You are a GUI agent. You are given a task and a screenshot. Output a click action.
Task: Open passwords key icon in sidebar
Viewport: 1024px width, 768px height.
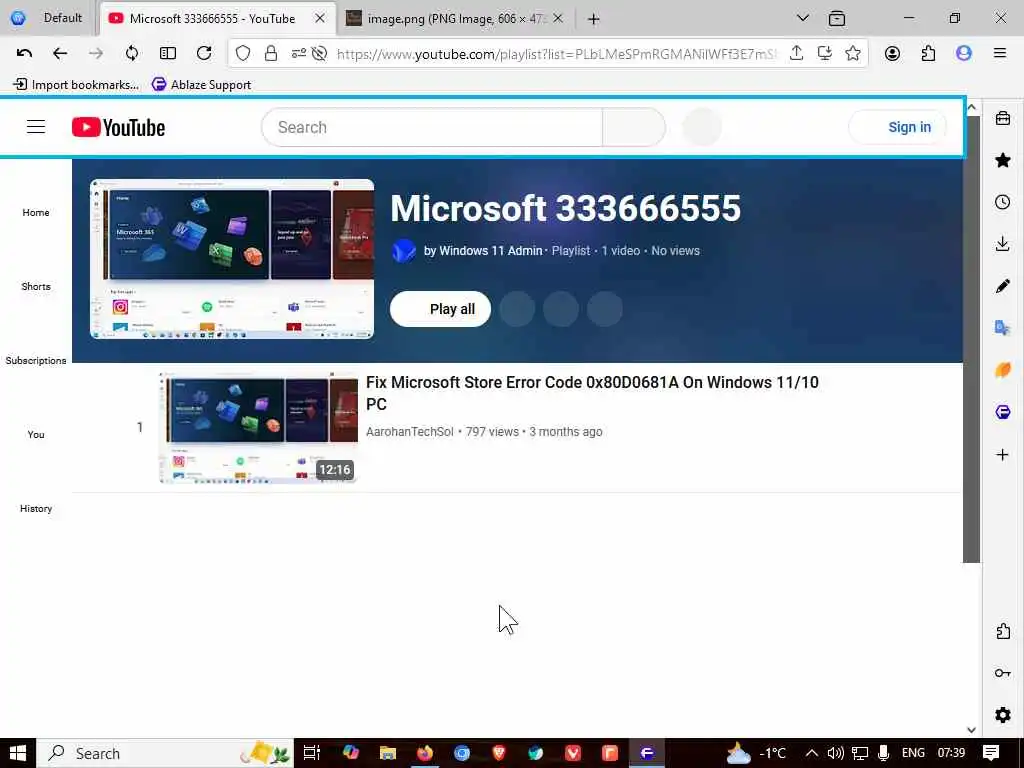pos(1002,673)
